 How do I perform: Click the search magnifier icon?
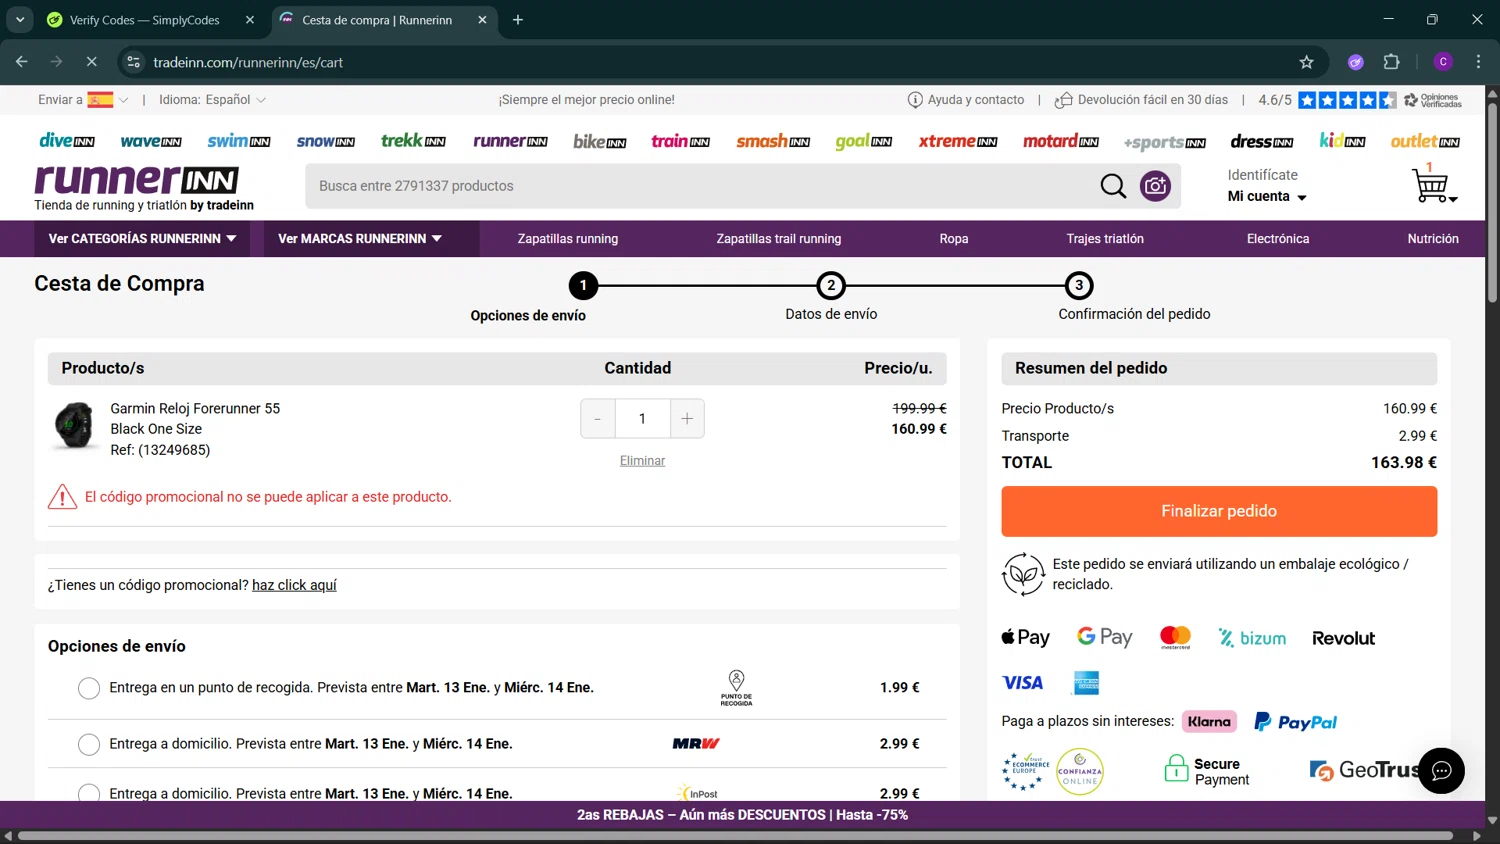coord(1113,186)
